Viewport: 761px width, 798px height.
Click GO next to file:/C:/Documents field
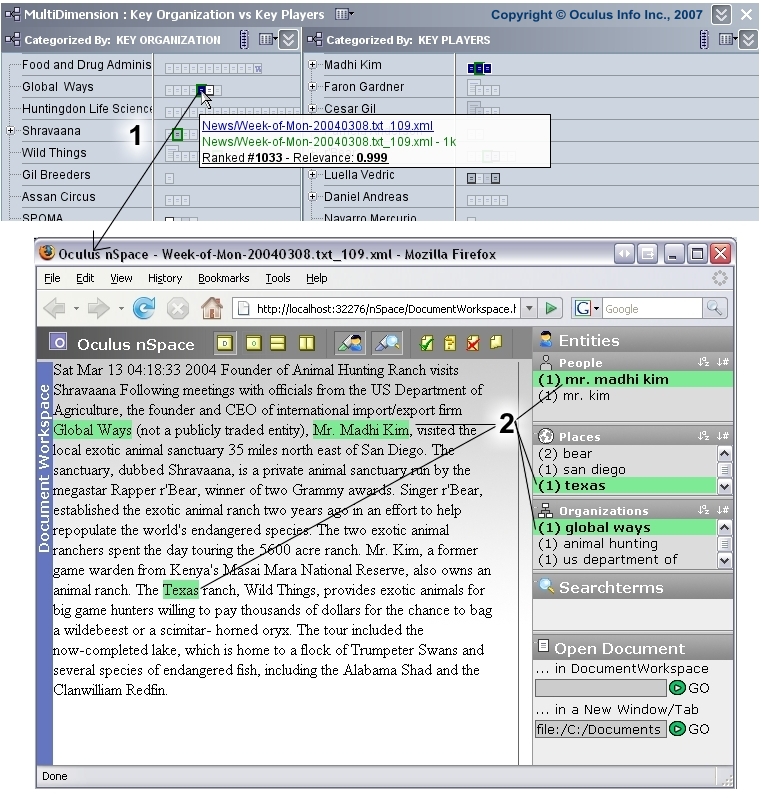(689, 730)
